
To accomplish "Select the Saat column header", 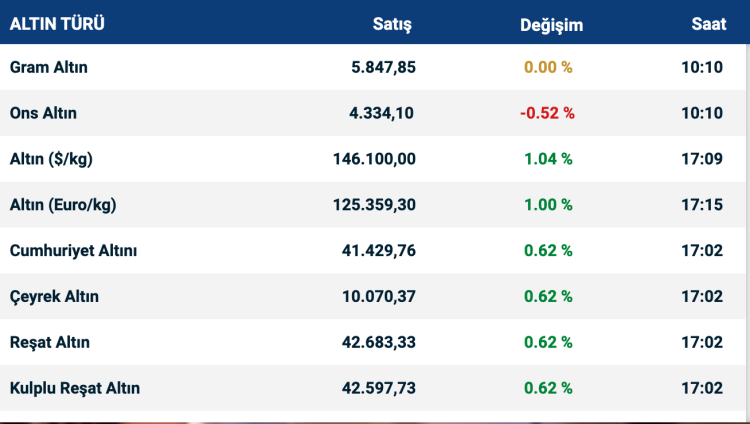I will pos(708,24).
